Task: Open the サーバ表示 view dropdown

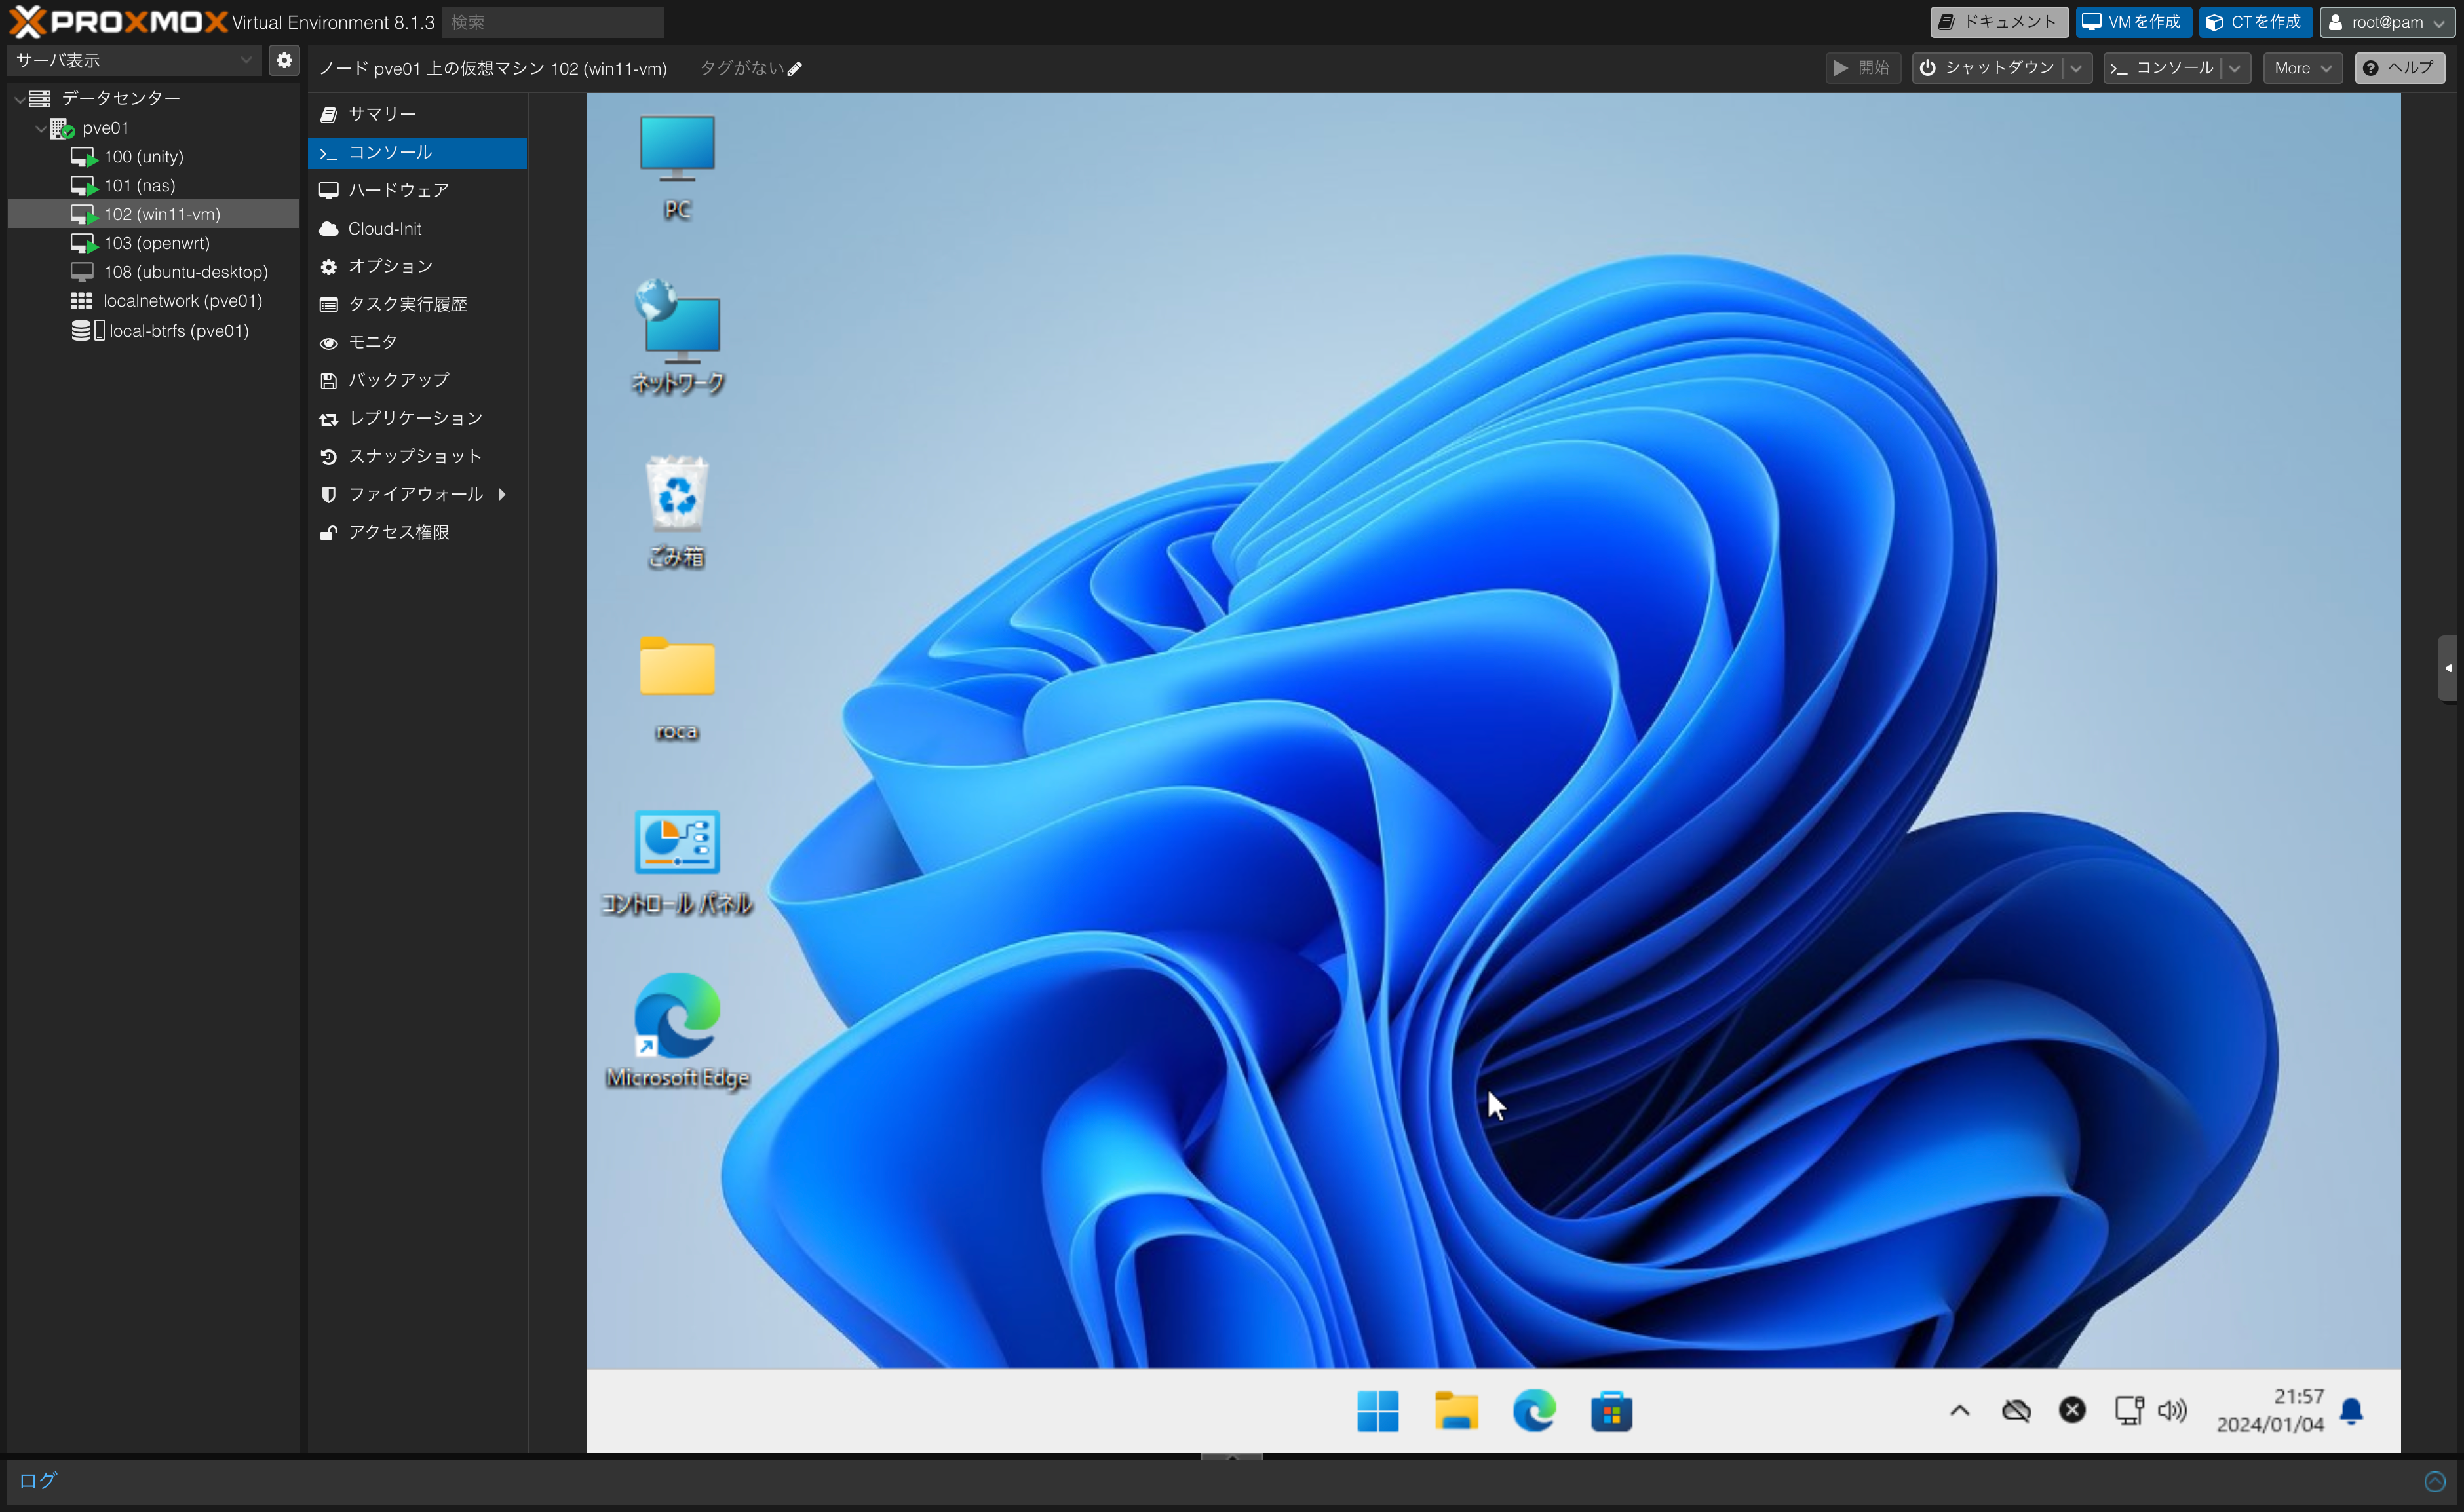Action: 134,60
